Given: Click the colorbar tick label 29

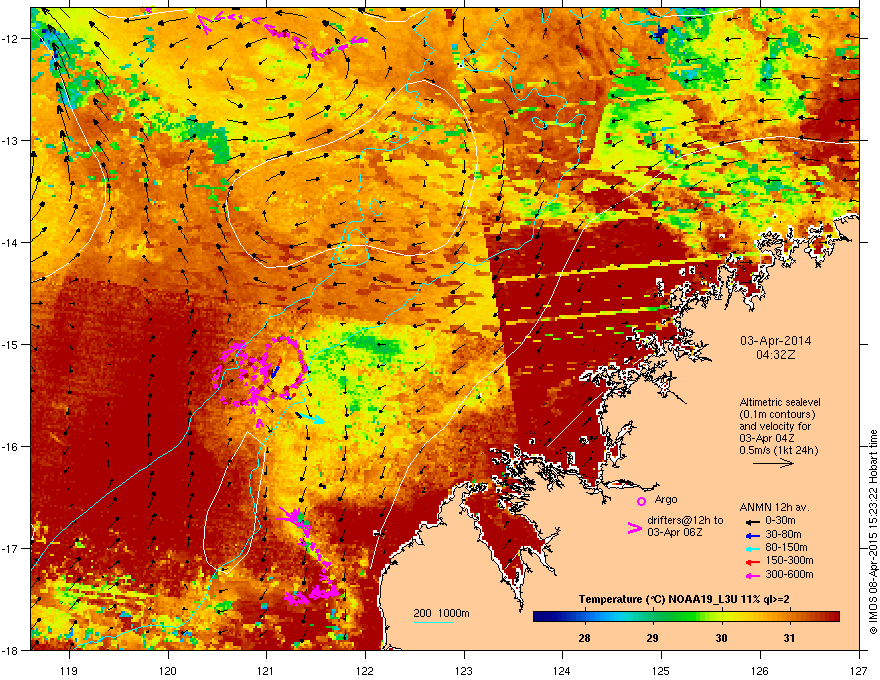Looking at the screenshot, I should click(652, 638).
